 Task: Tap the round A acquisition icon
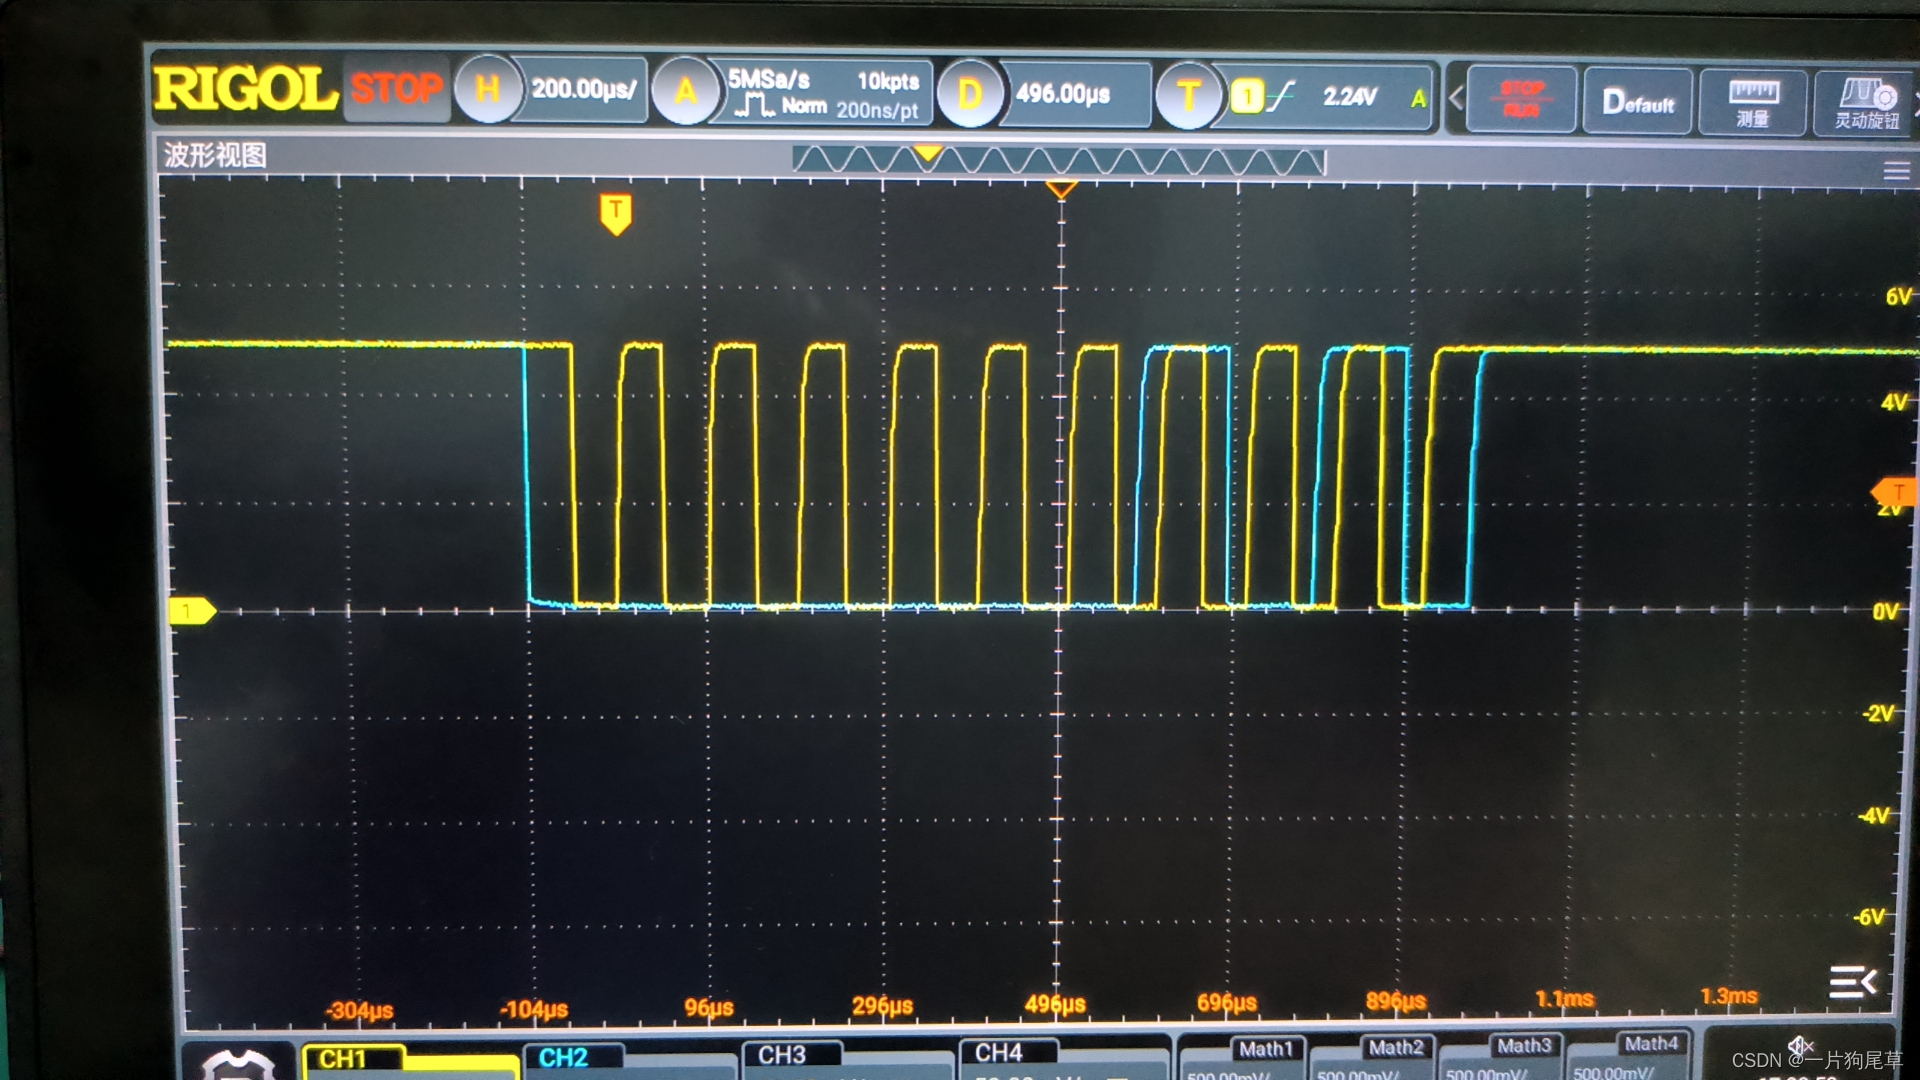[x=685, y=92]
